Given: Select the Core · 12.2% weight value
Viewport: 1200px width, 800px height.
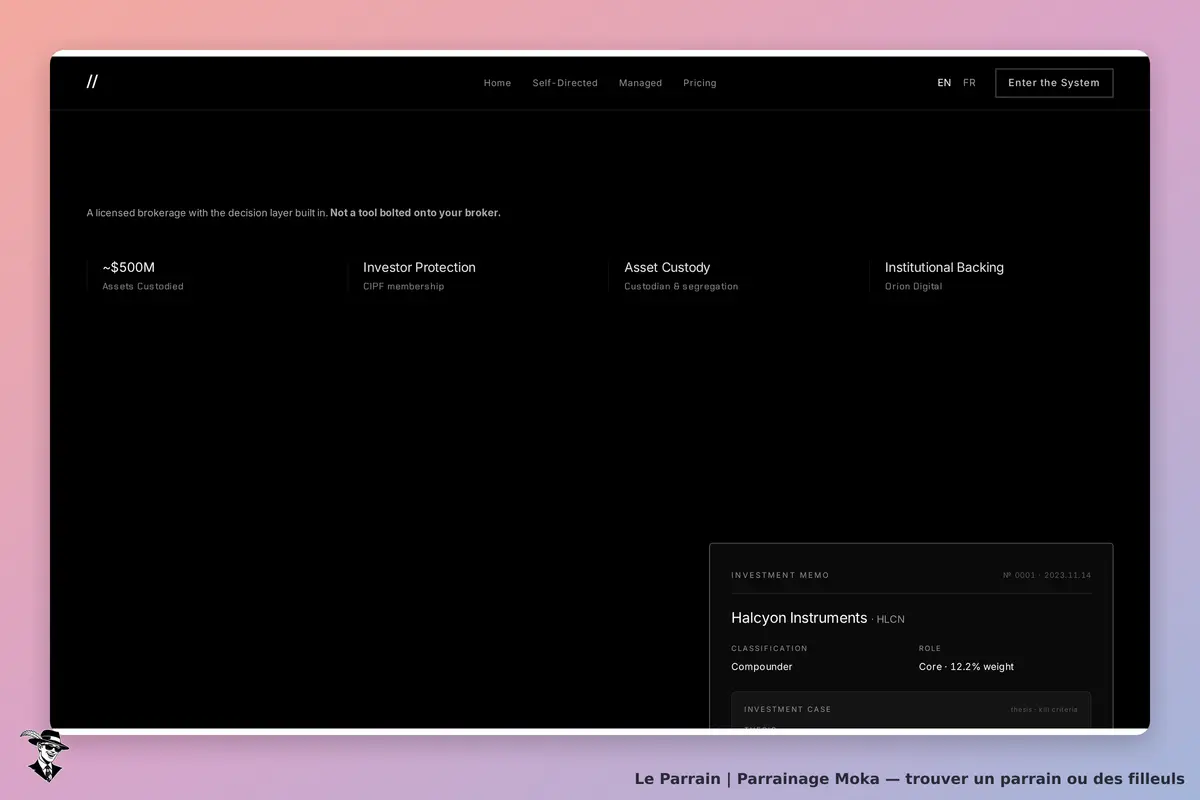Looking at the screenshot, I should click(966, 667).
